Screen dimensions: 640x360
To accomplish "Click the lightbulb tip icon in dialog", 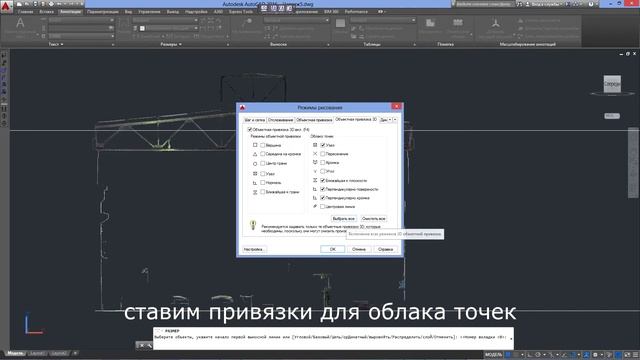I will [253, 225].
